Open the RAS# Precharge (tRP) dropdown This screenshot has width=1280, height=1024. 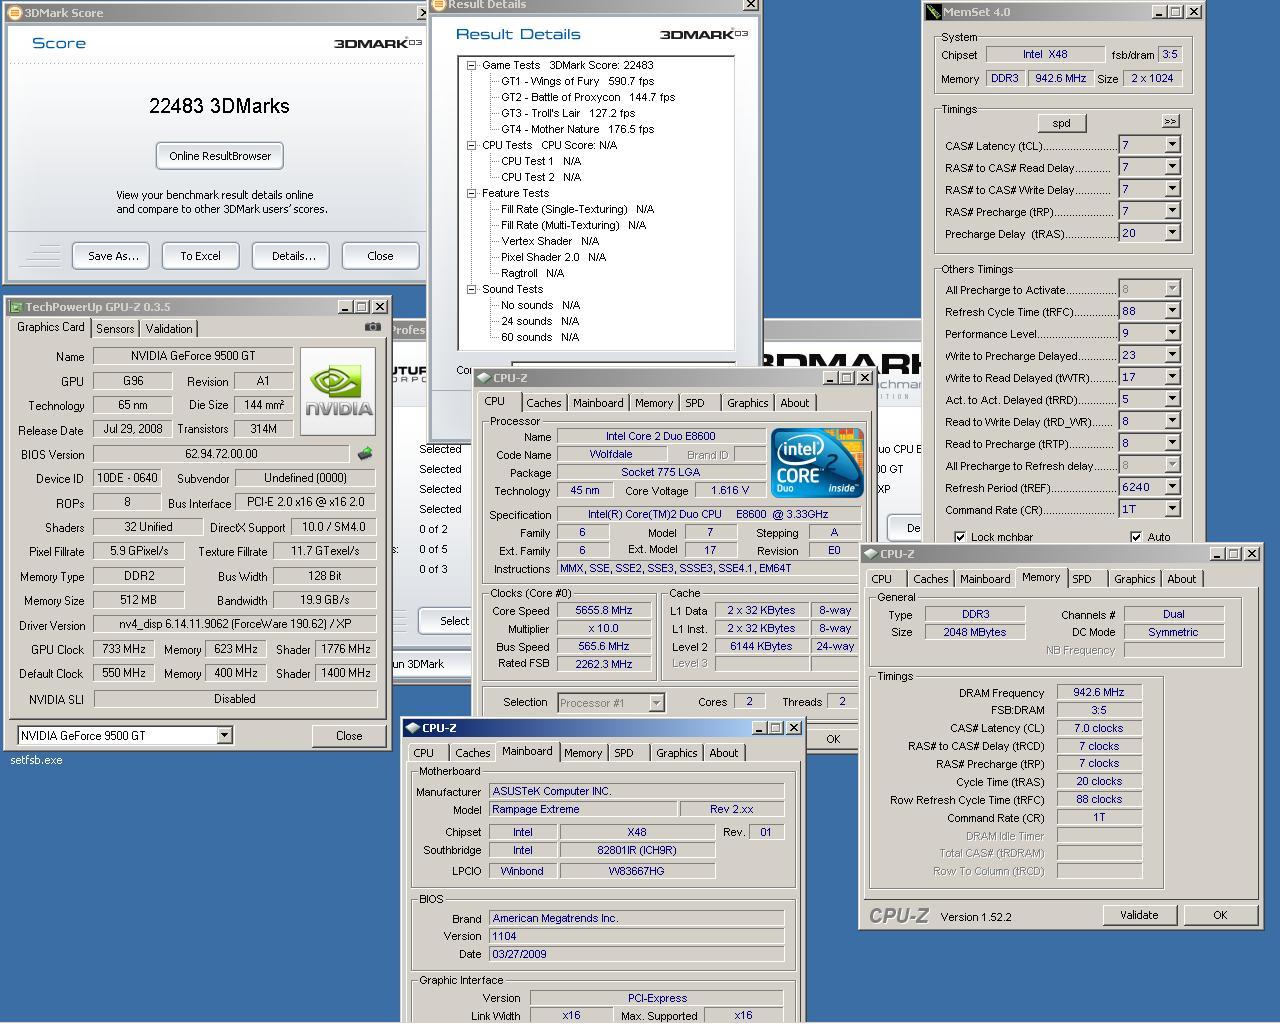tap(1172, 211)
